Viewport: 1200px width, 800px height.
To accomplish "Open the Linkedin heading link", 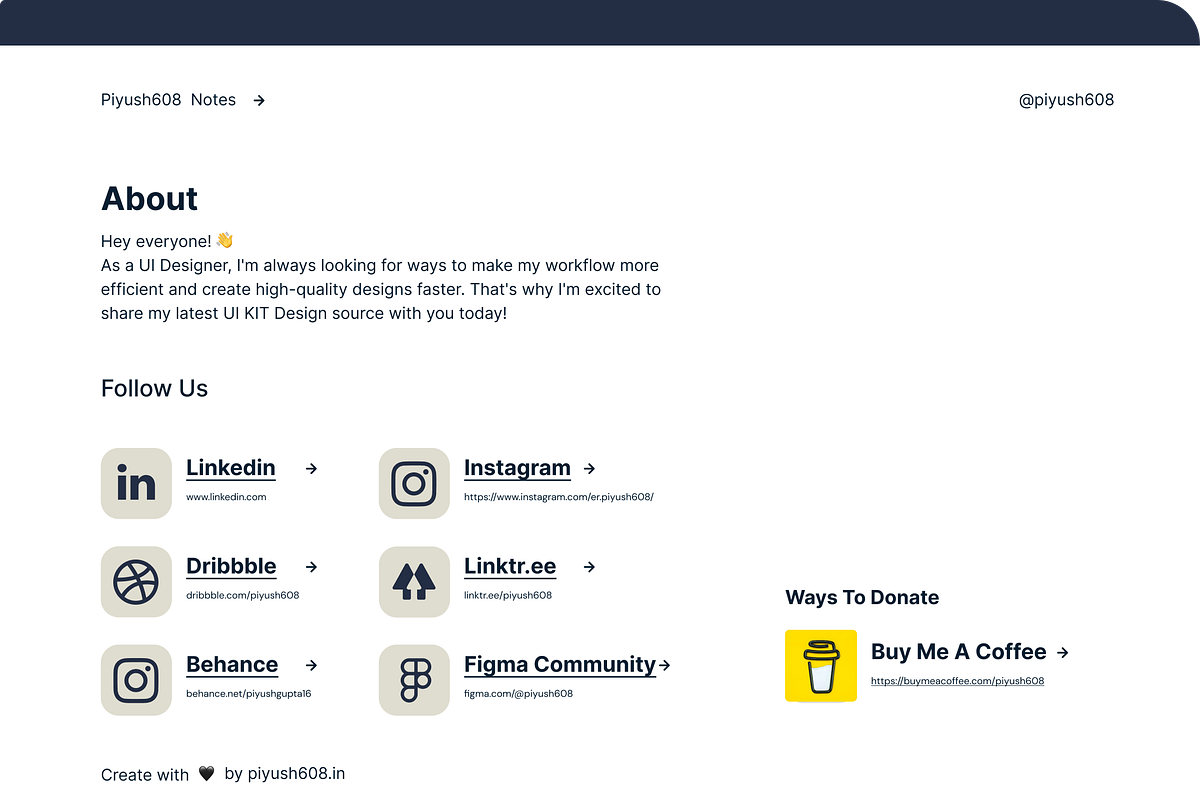I will click(x=231, y=468).
